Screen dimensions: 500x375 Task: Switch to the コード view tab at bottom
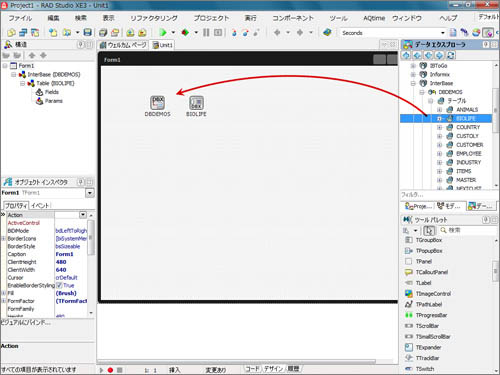click(252, 369)
